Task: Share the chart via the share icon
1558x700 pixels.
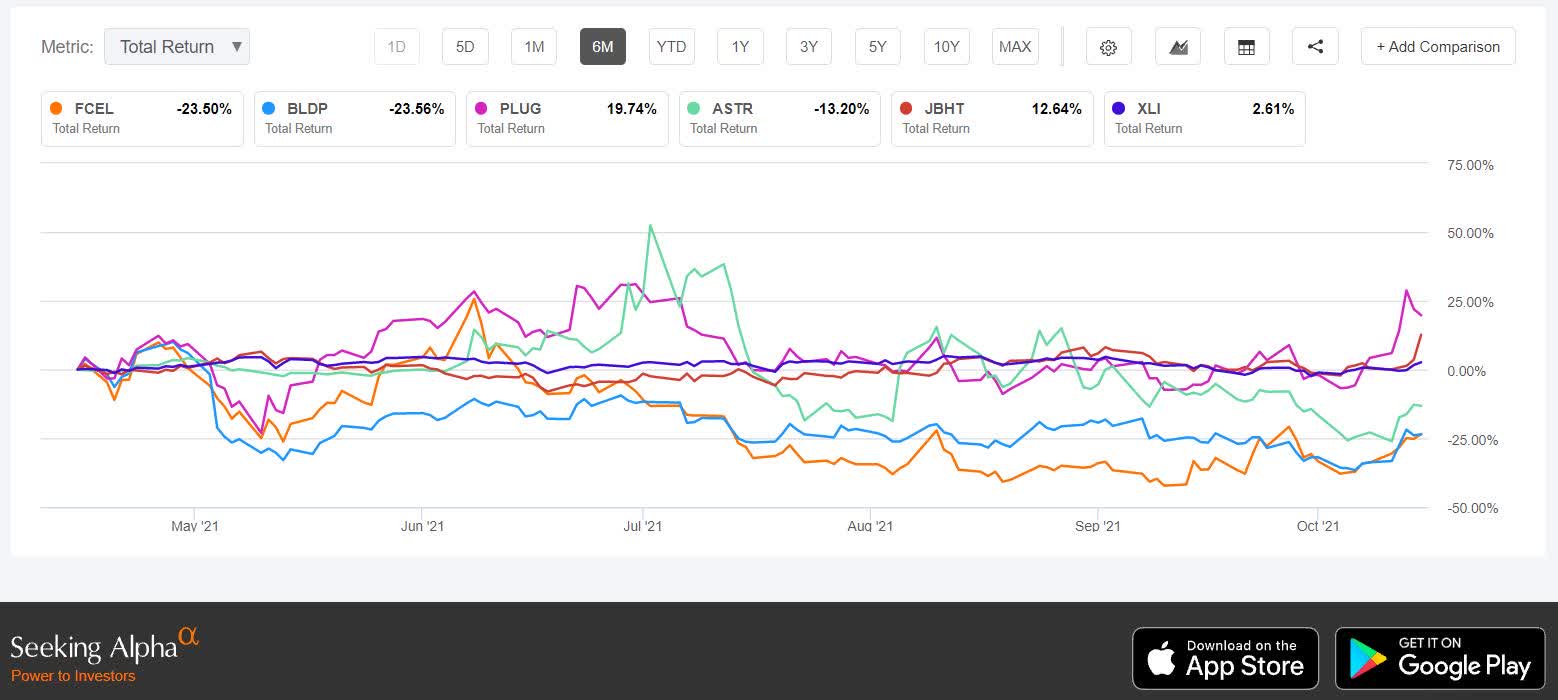Action: pyautogui.click(x=1314, y=46)
